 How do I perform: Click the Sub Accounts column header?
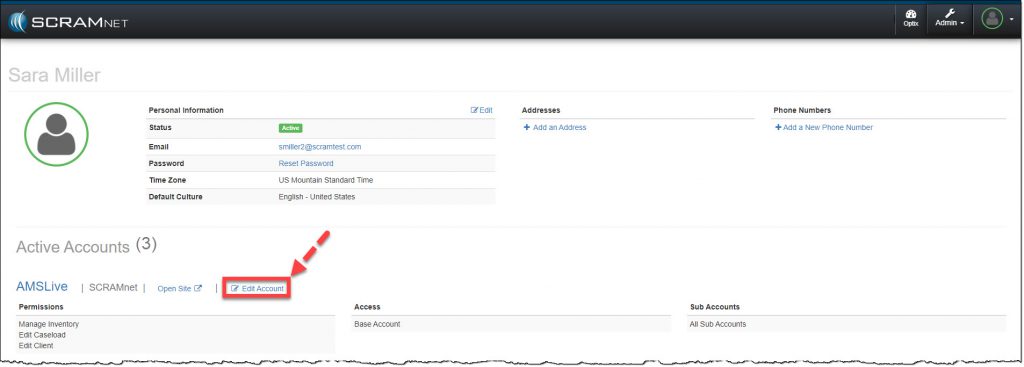(714, 306)
